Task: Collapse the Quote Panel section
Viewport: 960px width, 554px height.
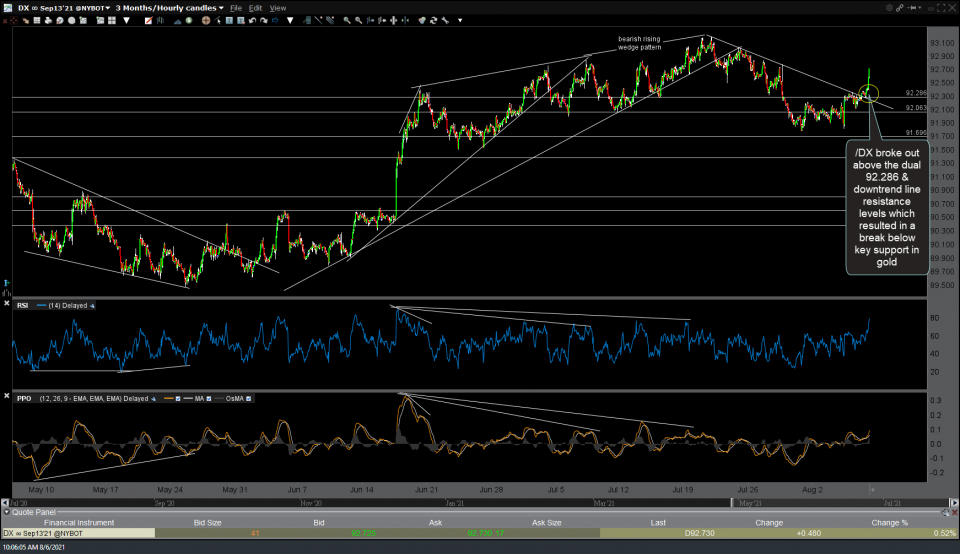Action: coord(5,512)
